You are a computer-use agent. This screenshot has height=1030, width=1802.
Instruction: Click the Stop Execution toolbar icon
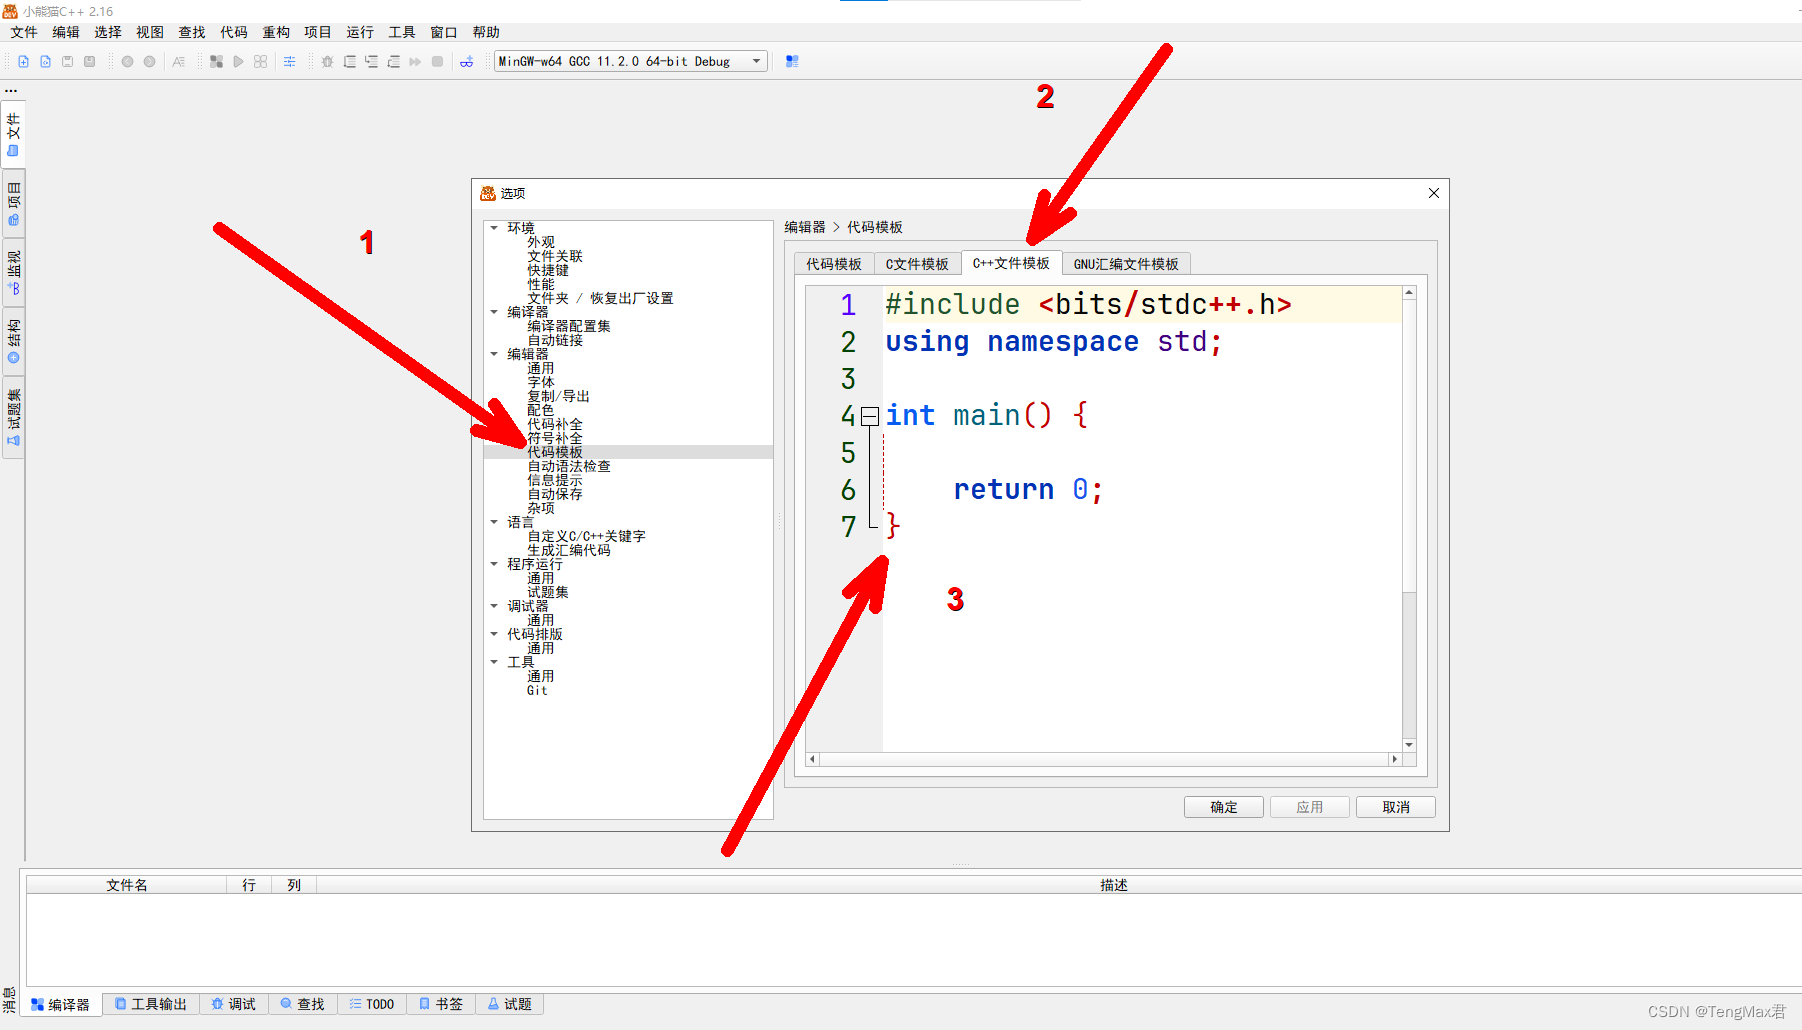(437, 62)
